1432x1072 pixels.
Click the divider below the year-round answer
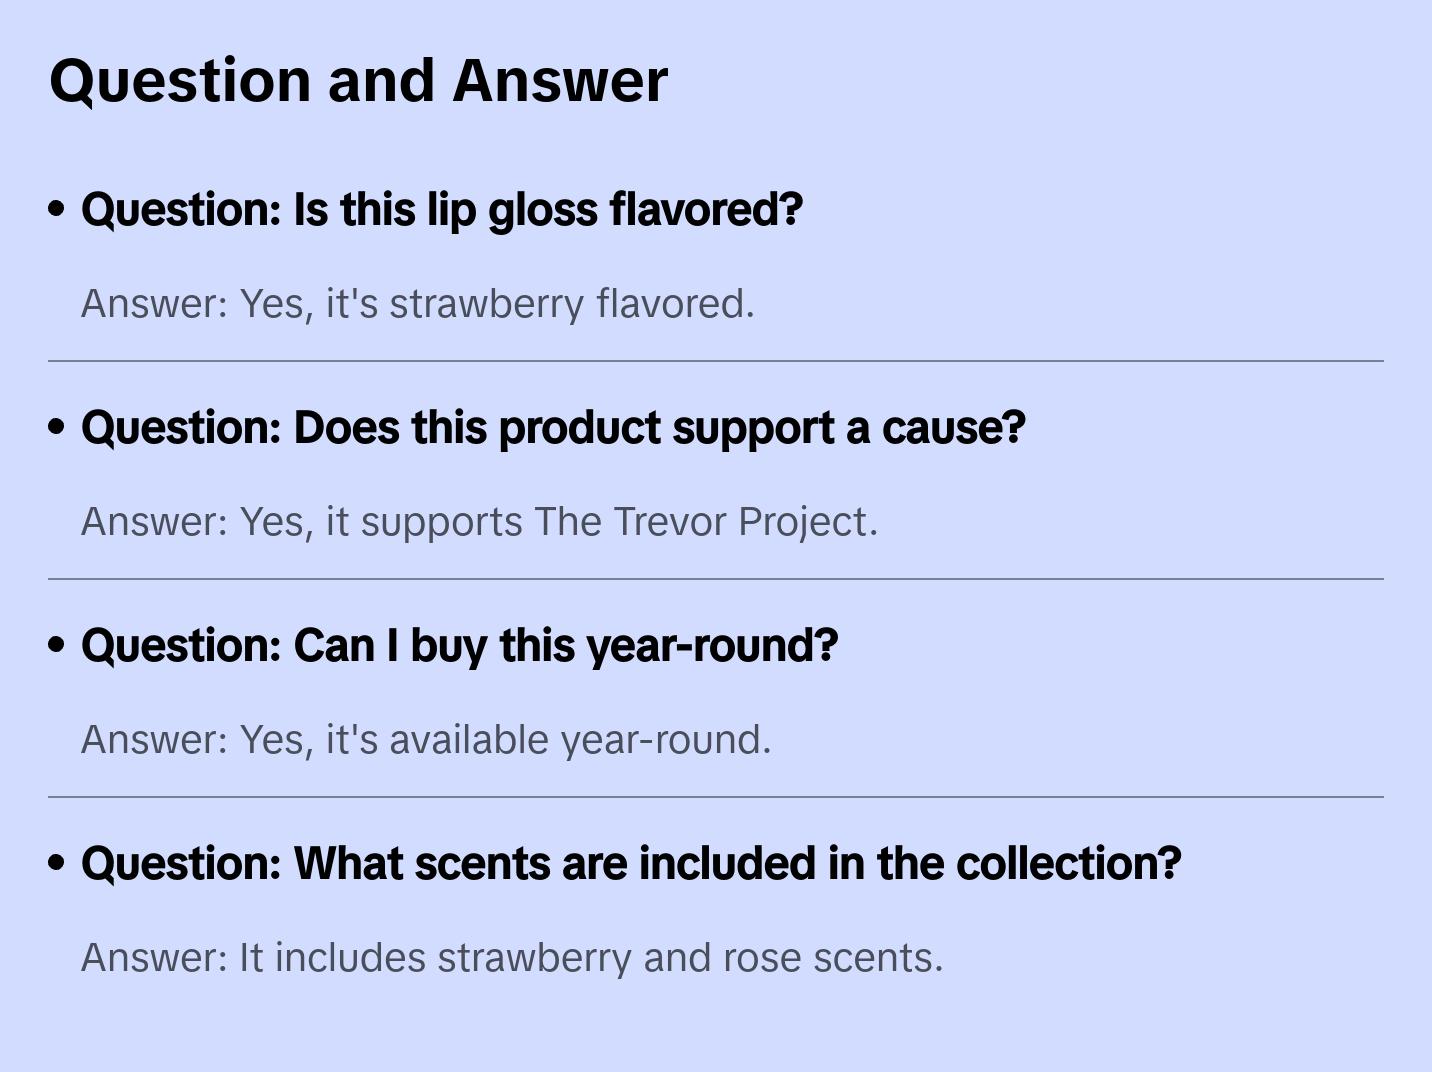click(x=716, y=797)
